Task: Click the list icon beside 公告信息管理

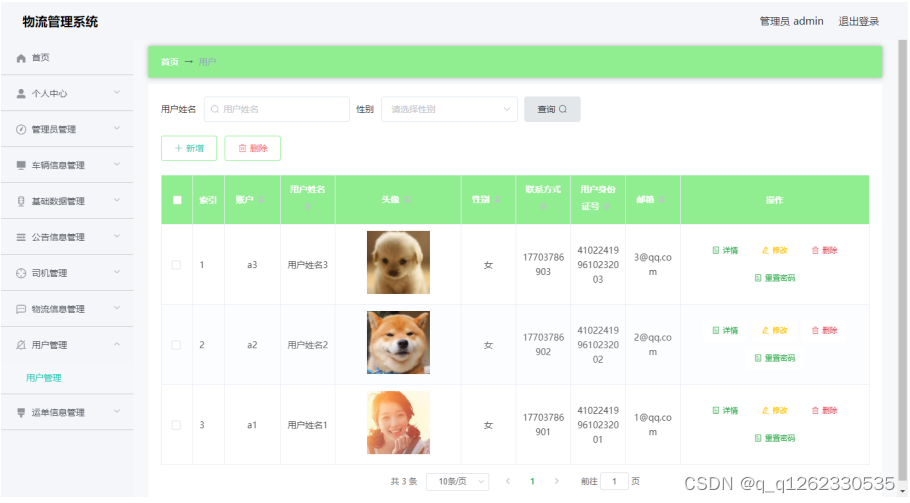Action: [21, 237]
